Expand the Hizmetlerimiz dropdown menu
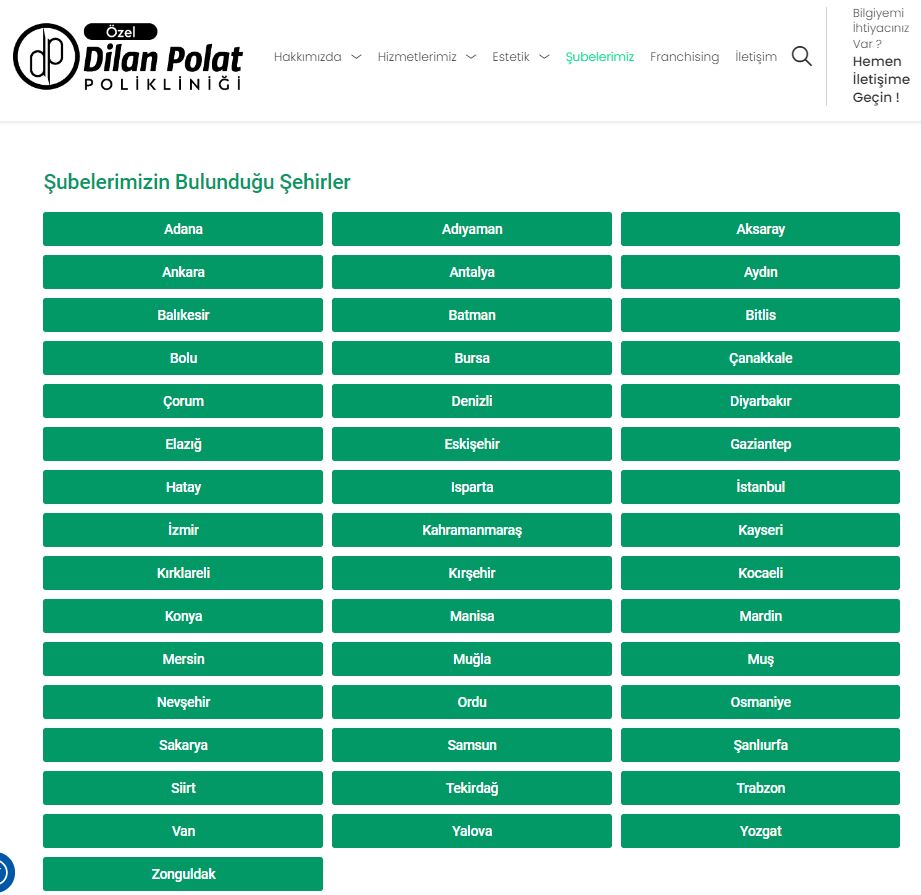 (426, 57)
